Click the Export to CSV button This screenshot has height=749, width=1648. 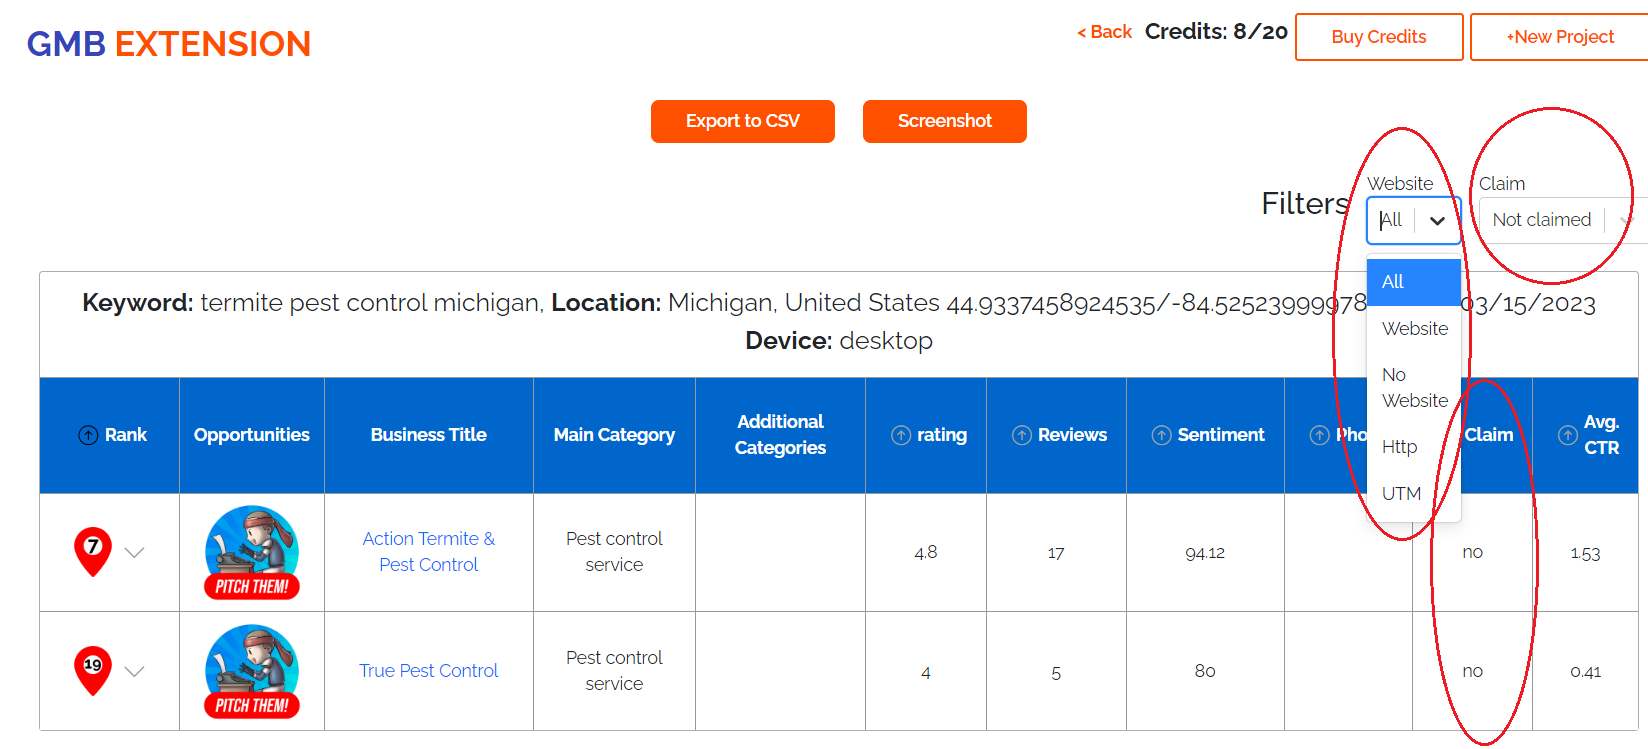(x=743, y=121)
